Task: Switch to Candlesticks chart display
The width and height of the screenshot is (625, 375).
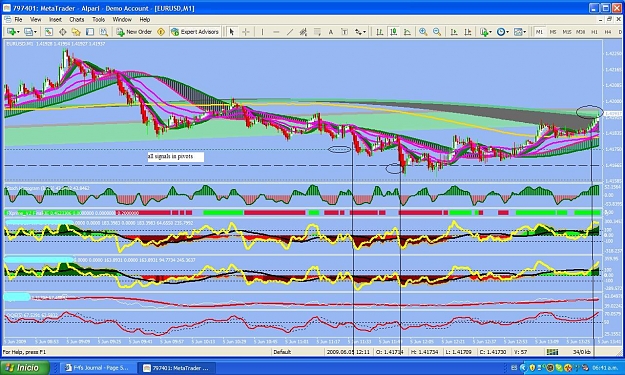Action: coord(393,32)
